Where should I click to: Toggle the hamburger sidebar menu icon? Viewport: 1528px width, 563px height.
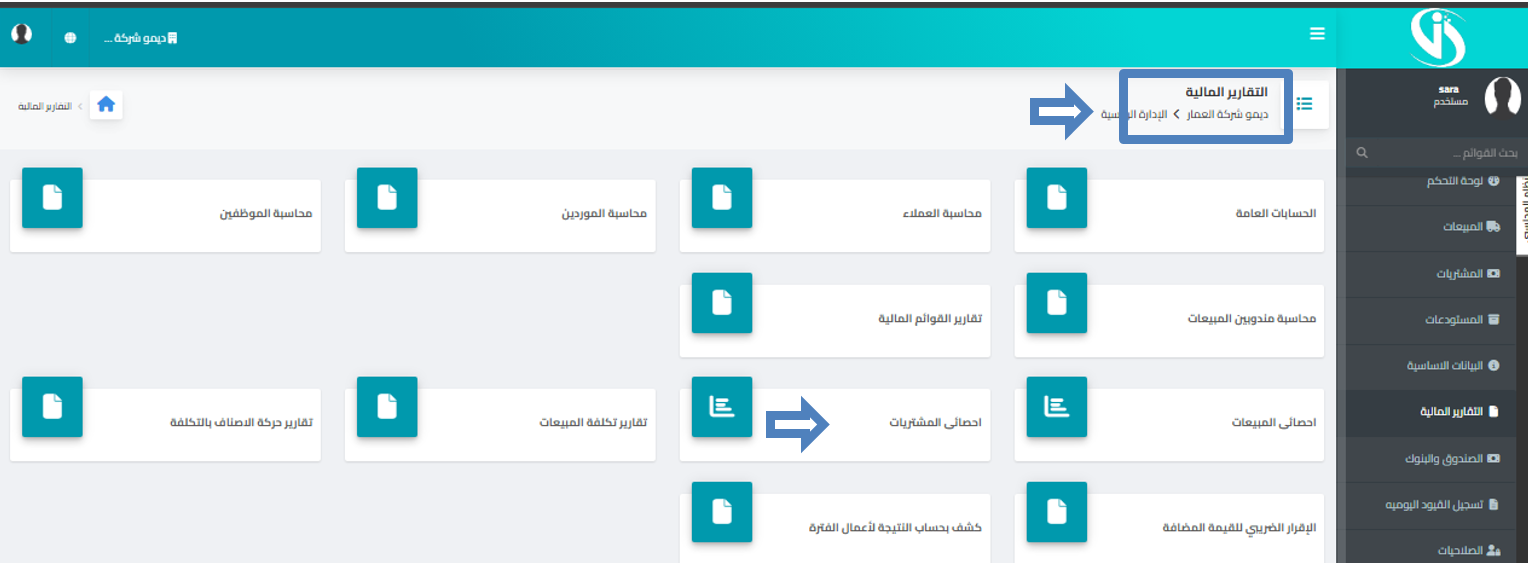coord(1317,34)
